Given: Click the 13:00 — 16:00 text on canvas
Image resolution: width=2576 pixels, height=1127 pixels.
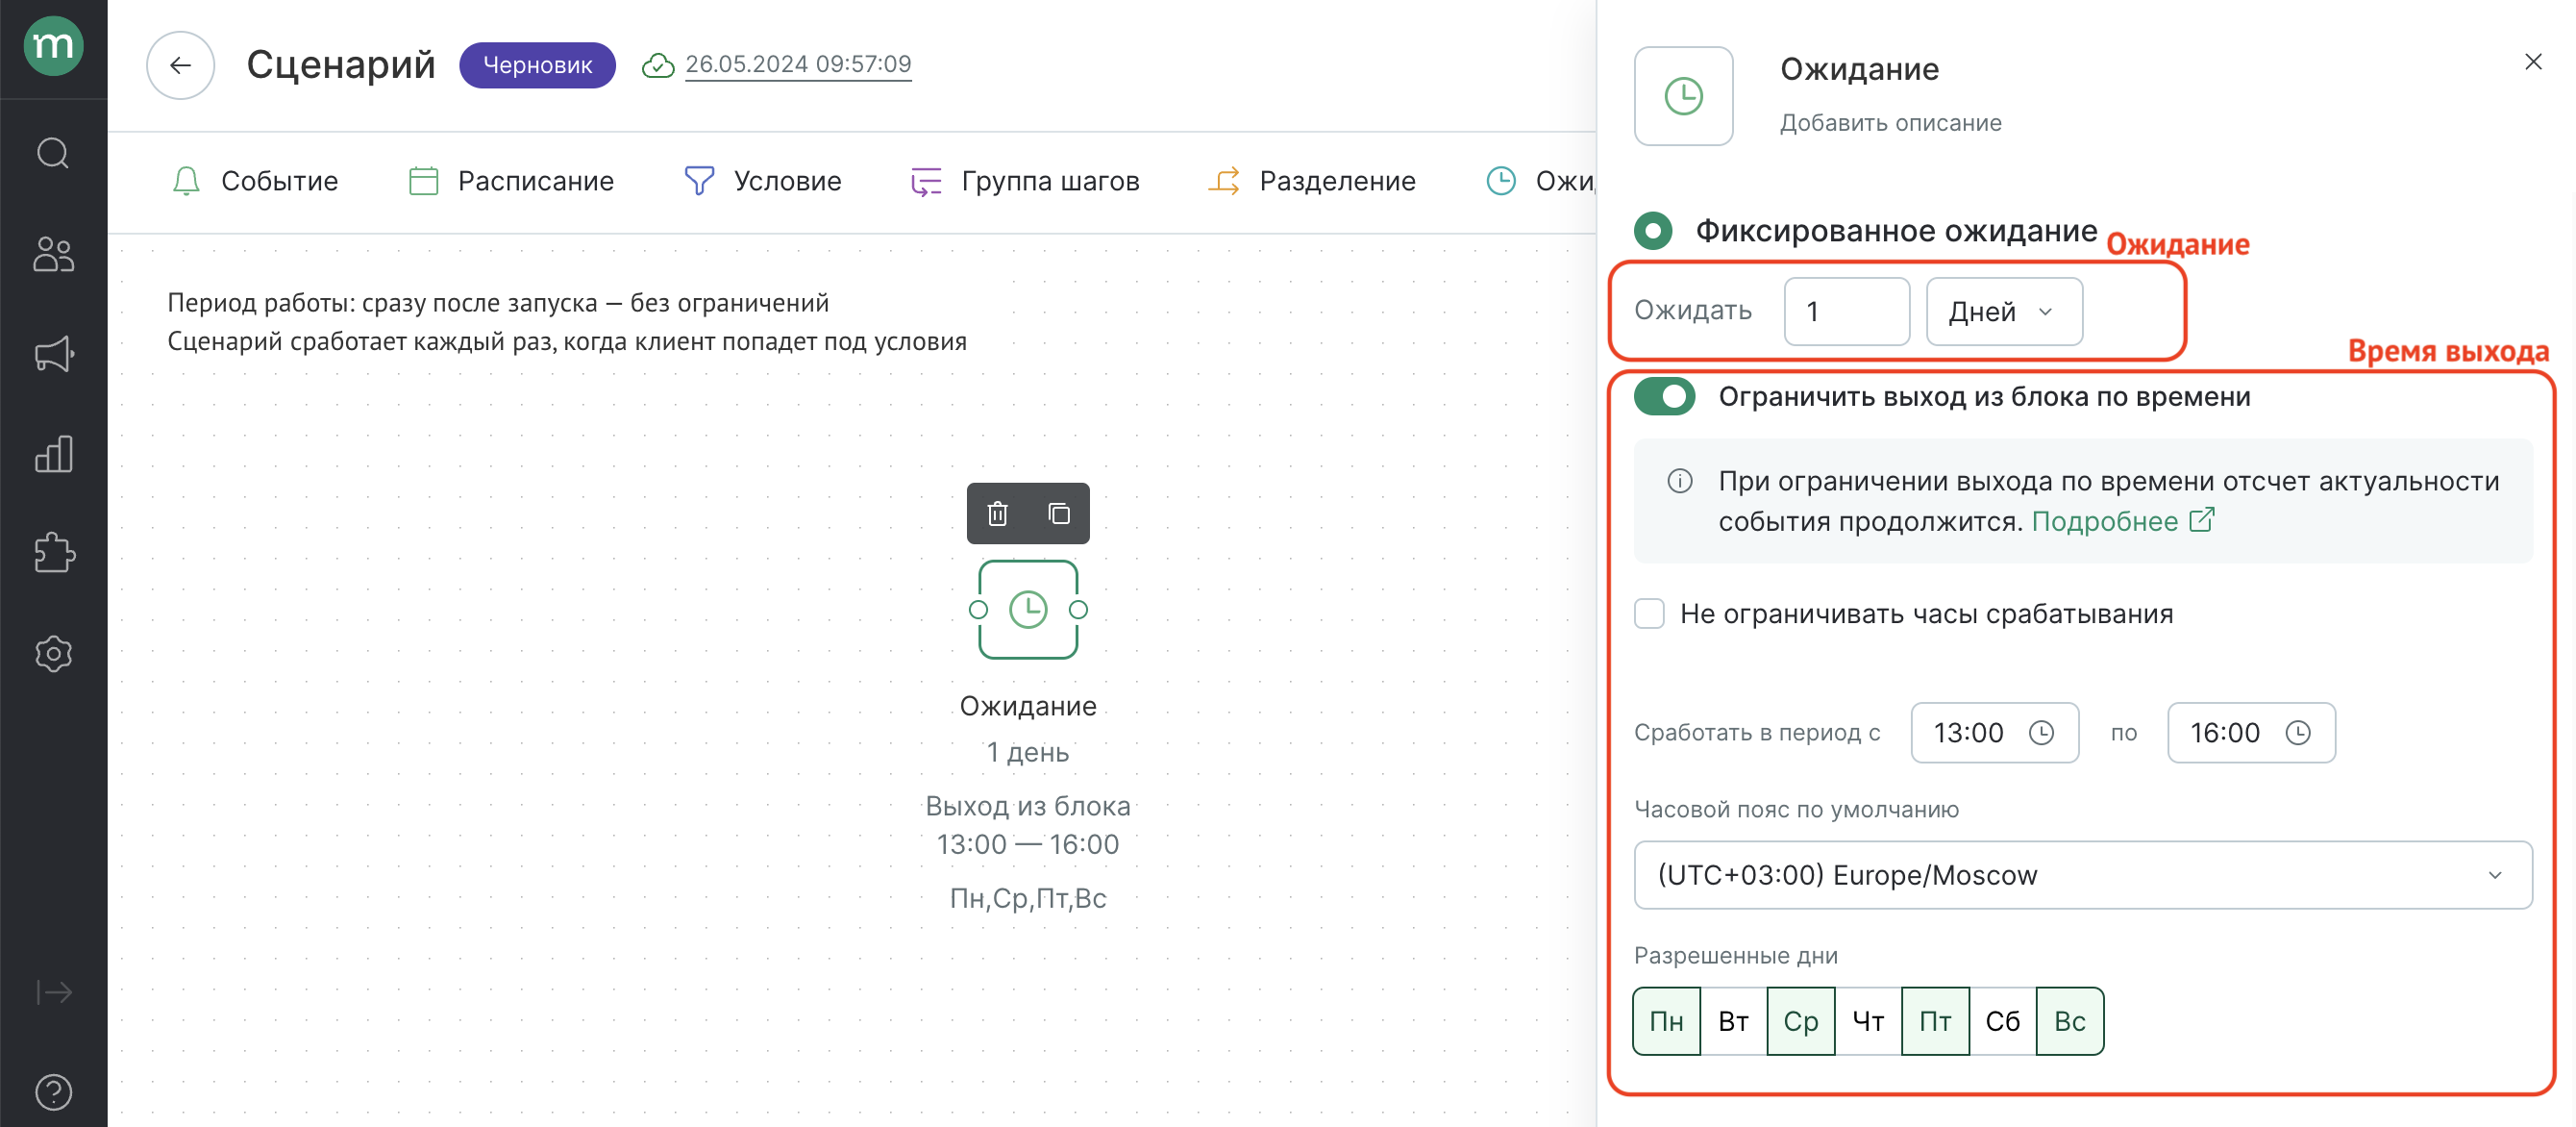Looking at the screenshot, I should [x=1028, y=844].
